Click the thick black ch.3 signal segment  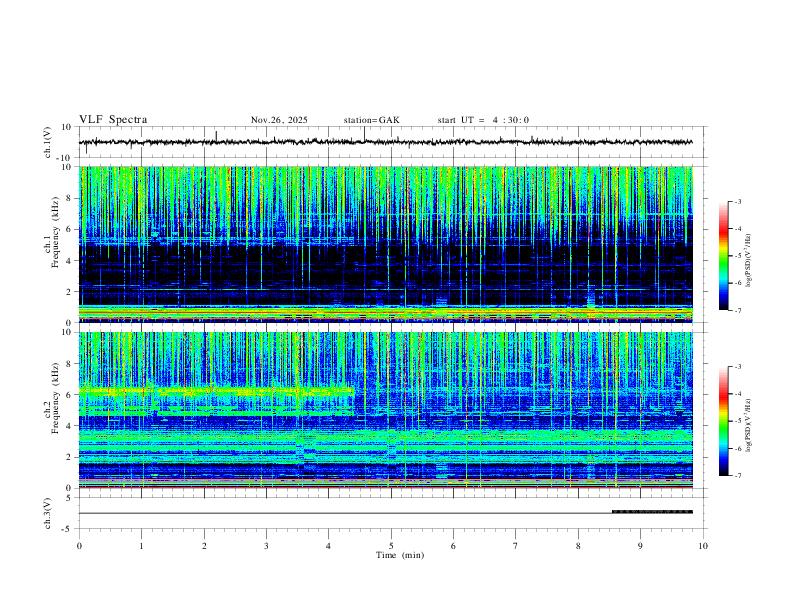pos(652,512)
